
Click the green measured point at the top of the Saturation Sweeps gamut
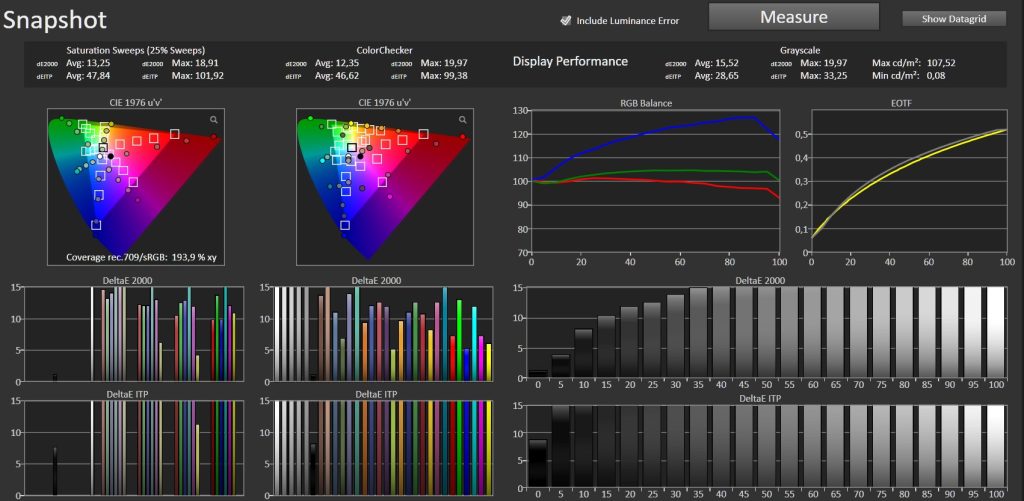pyautogui.click(x=62, y=119)
